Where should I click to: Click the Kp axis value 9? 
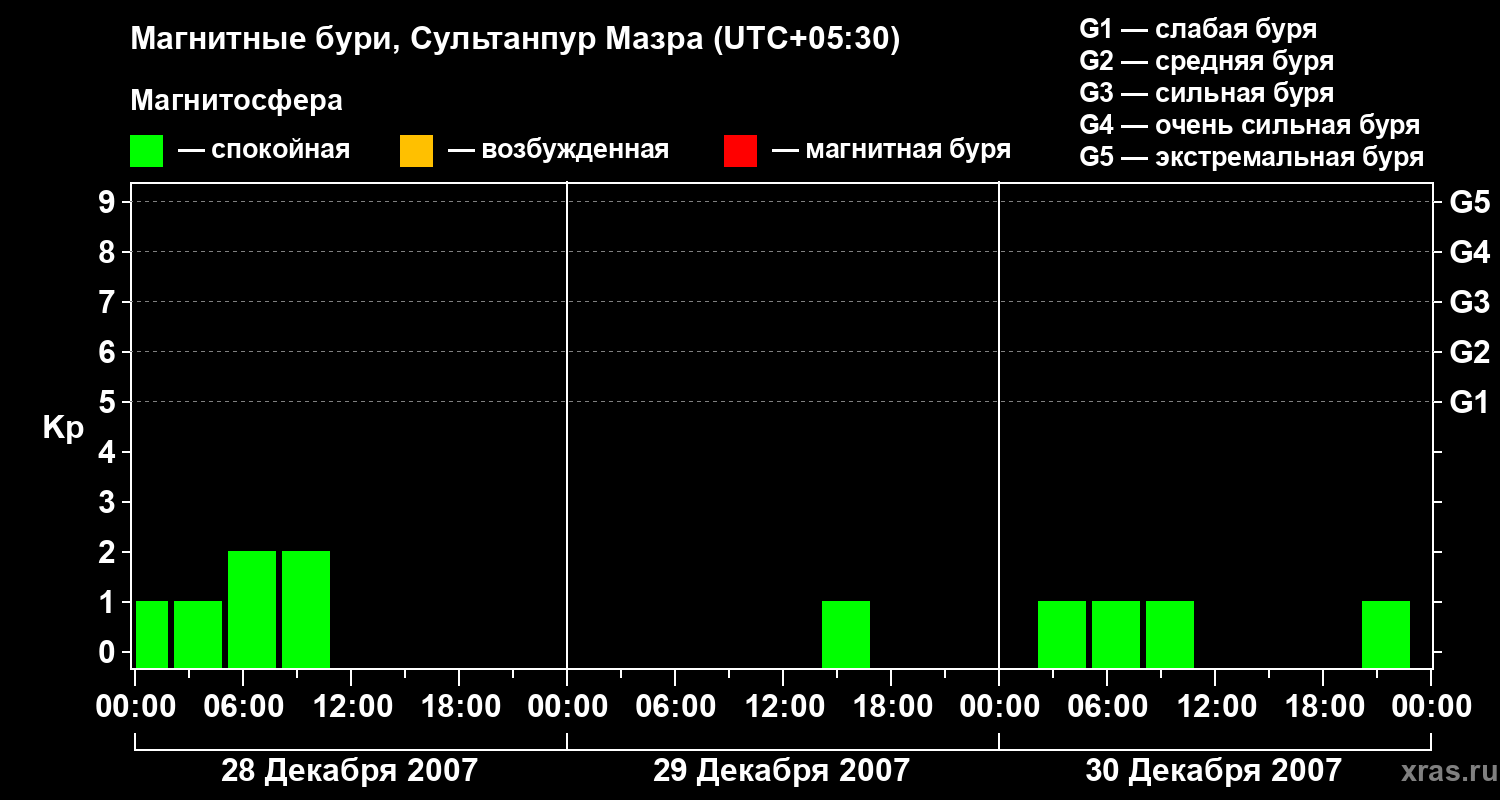coord(109,202)
